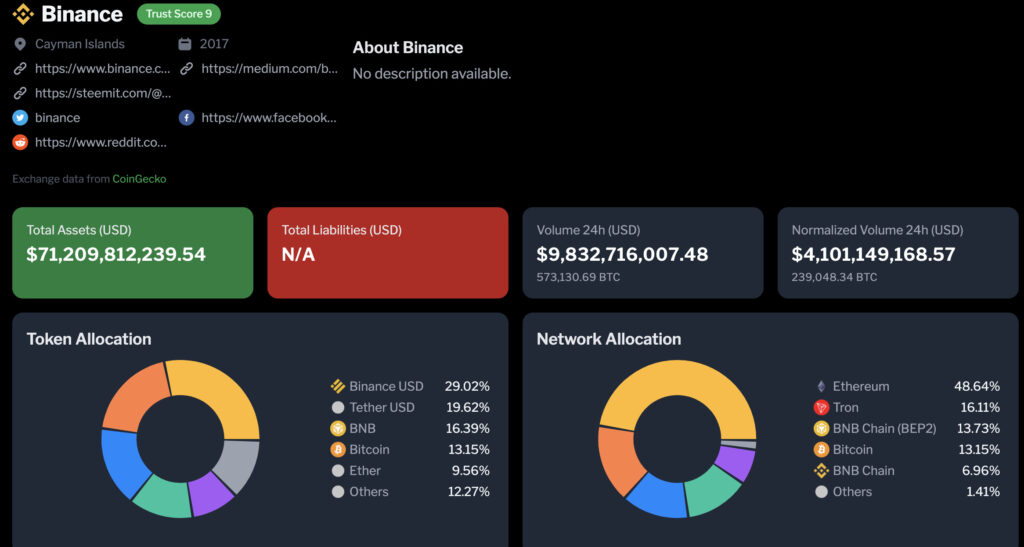The image size is (1024, 547).
Task: Click link icon next to steemit.com URL
Action: [x=20, y=93]
